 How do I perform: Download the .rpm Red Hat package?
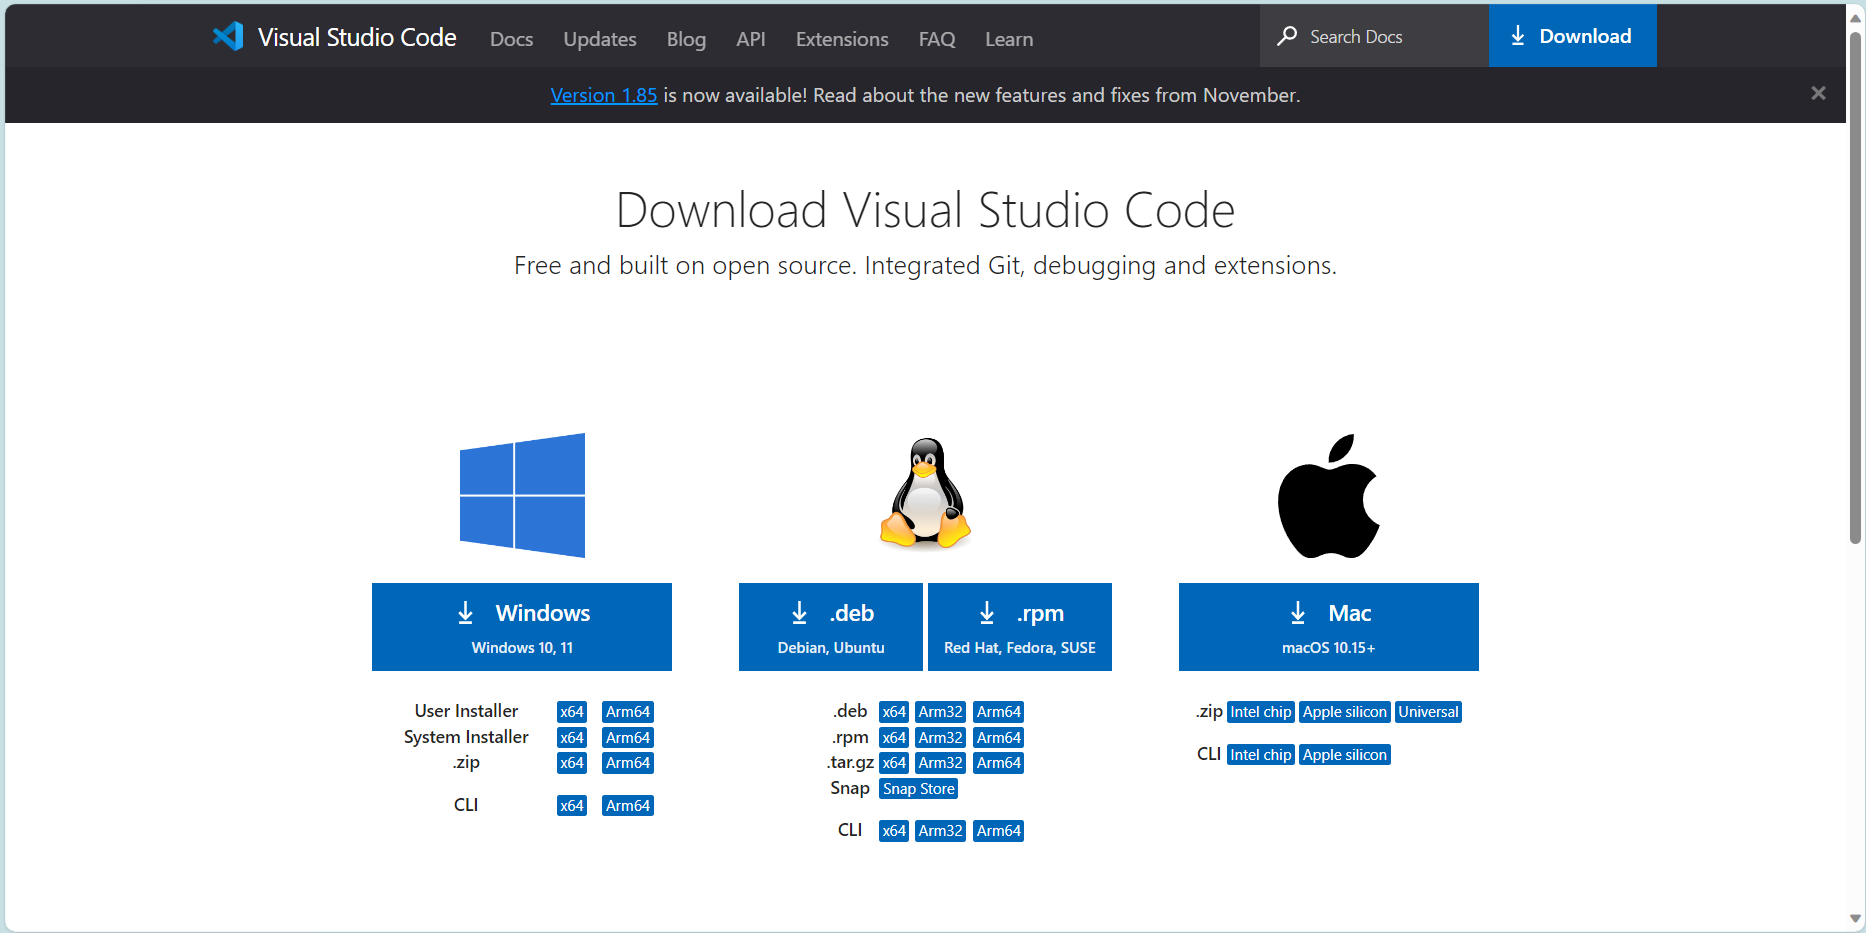tap(1020, 627)
